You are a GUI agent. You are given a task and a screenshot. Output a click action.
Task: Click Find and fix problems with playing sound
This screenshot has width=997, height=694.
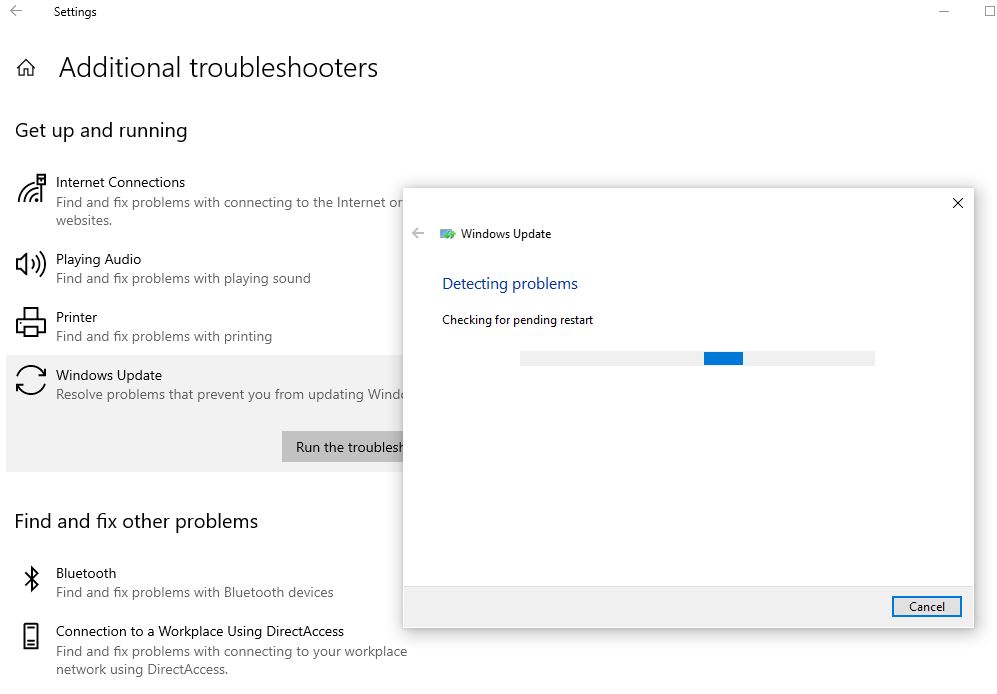point(183,279)
